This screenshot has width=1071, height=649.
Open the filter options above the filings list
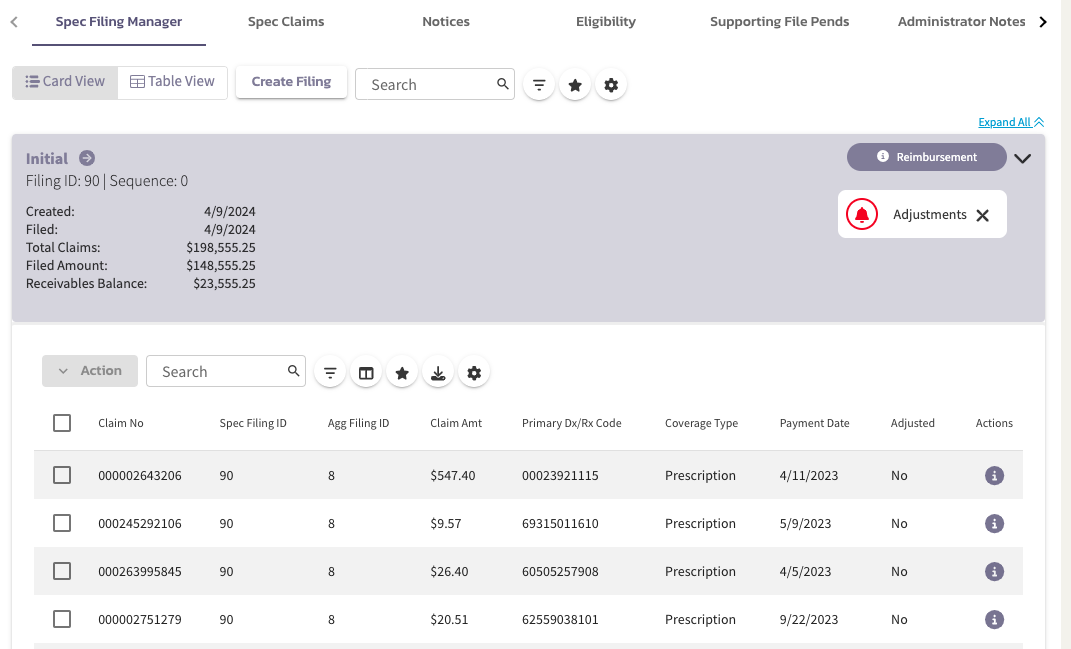click(539, 84)
